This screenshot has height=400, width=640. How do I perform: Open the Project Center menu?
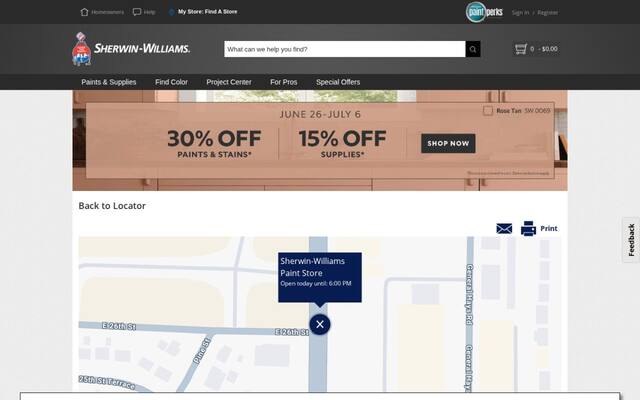point(229,82)
